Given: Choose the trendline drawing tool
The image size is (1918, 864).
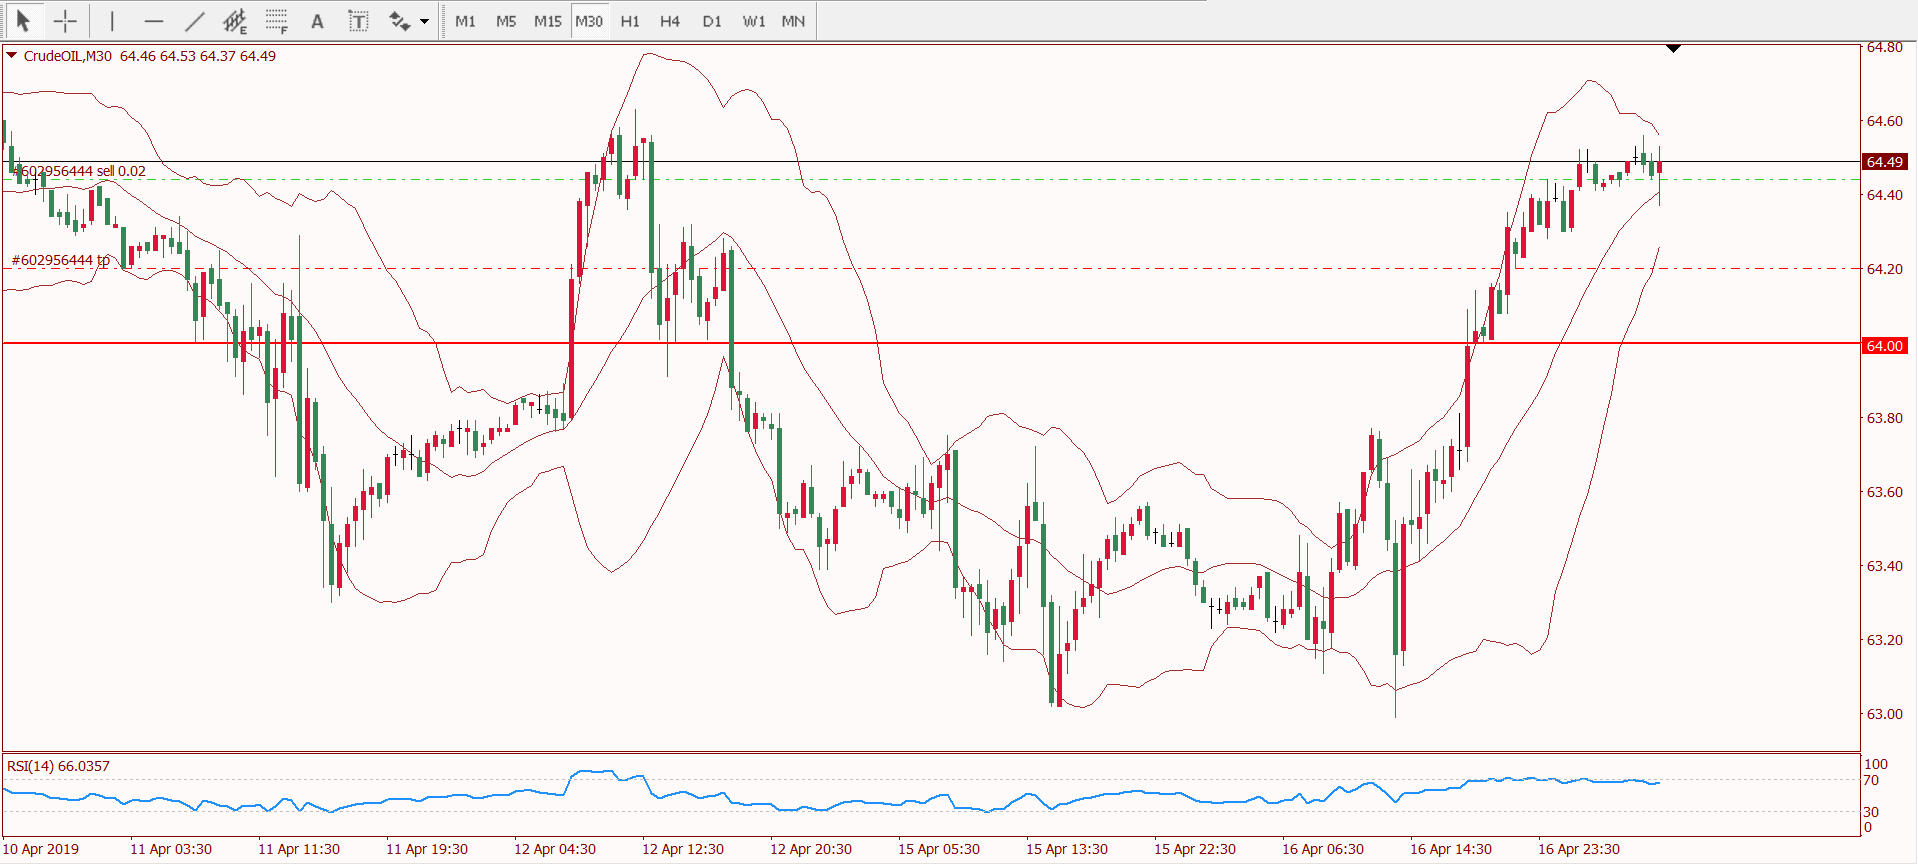Looking at the screenshot, I should point(194,20).
